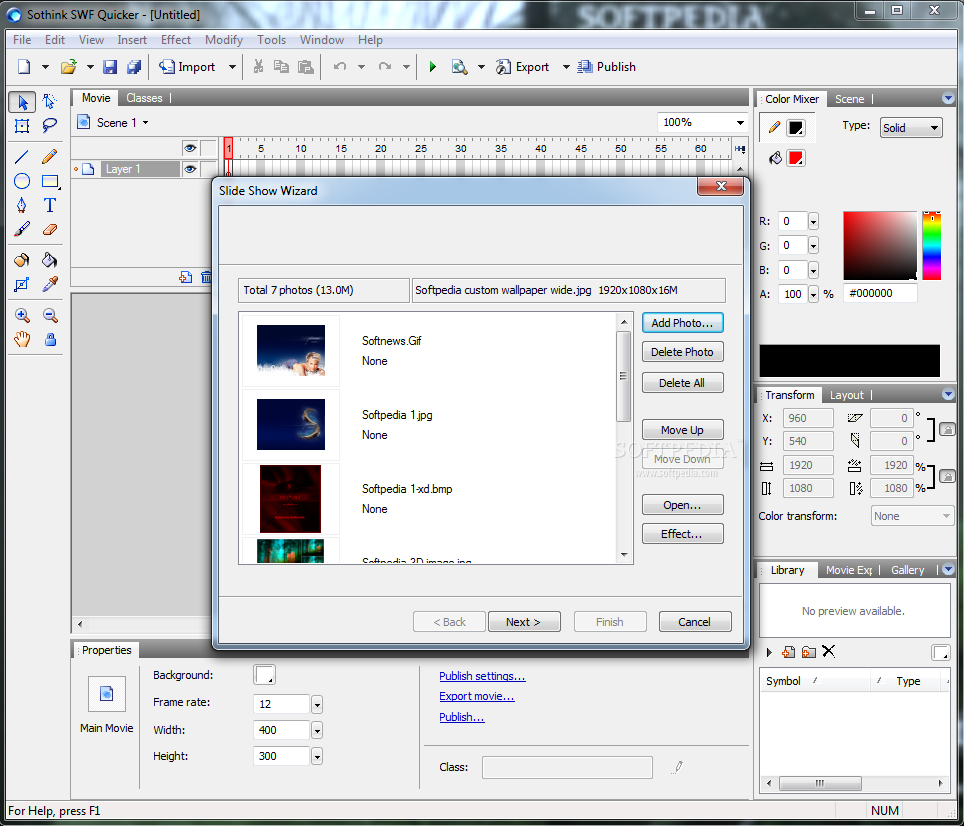Click the Save All icon
The height and width of the screenshot is (826, 964).
pos(133,66)
